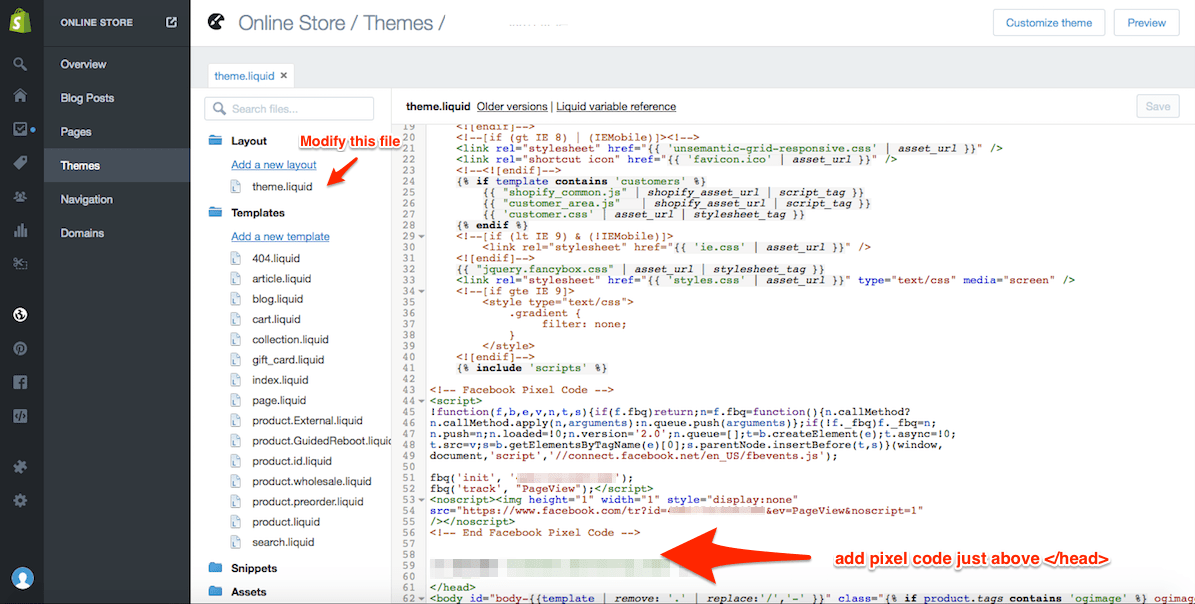Open Liquid variable reference link
This screenshot has width=1195, height=604.
coord(616,106)
